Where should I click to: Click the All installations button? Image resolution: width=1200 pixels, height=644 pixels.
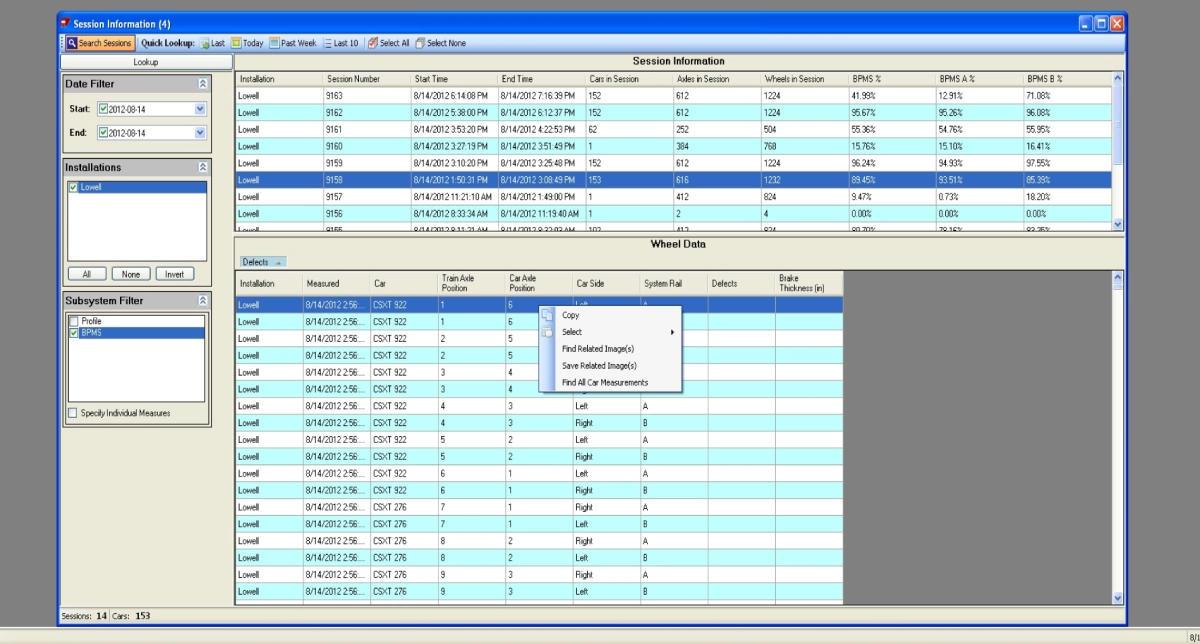coord(87,274)
